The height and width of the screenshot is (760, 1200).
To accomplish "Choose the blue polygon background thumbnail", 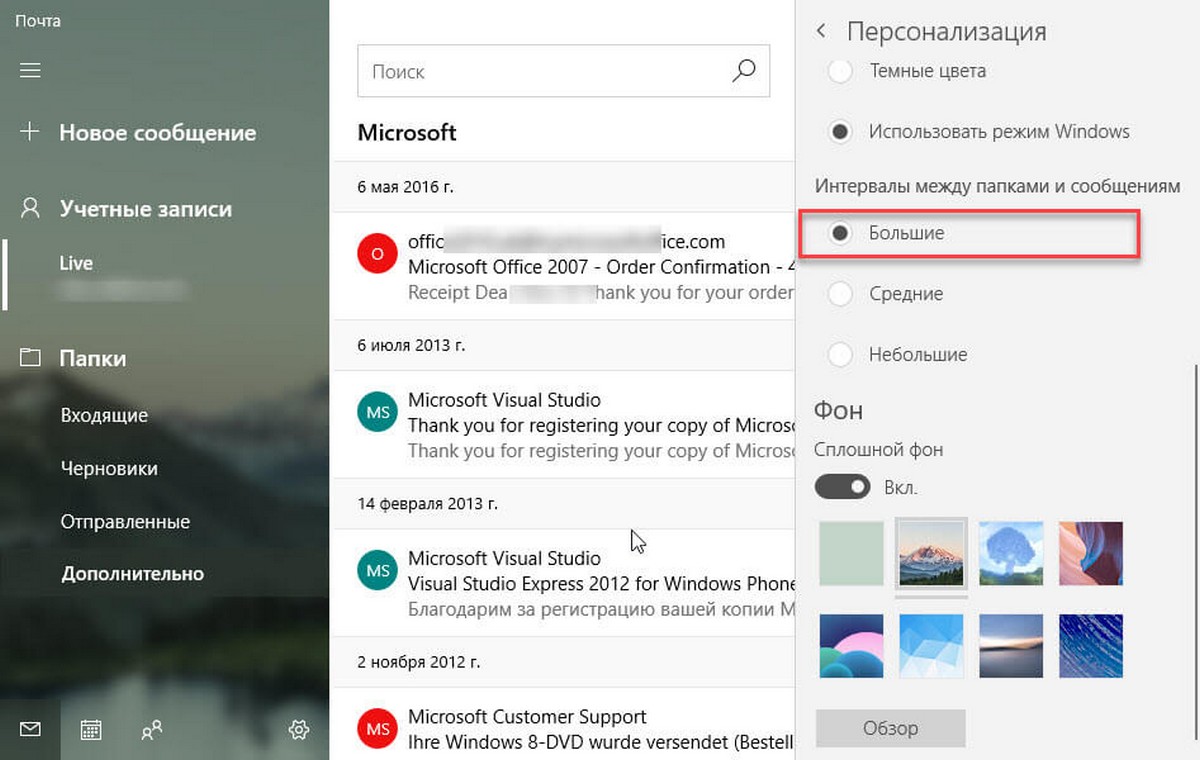I will 931,647.
